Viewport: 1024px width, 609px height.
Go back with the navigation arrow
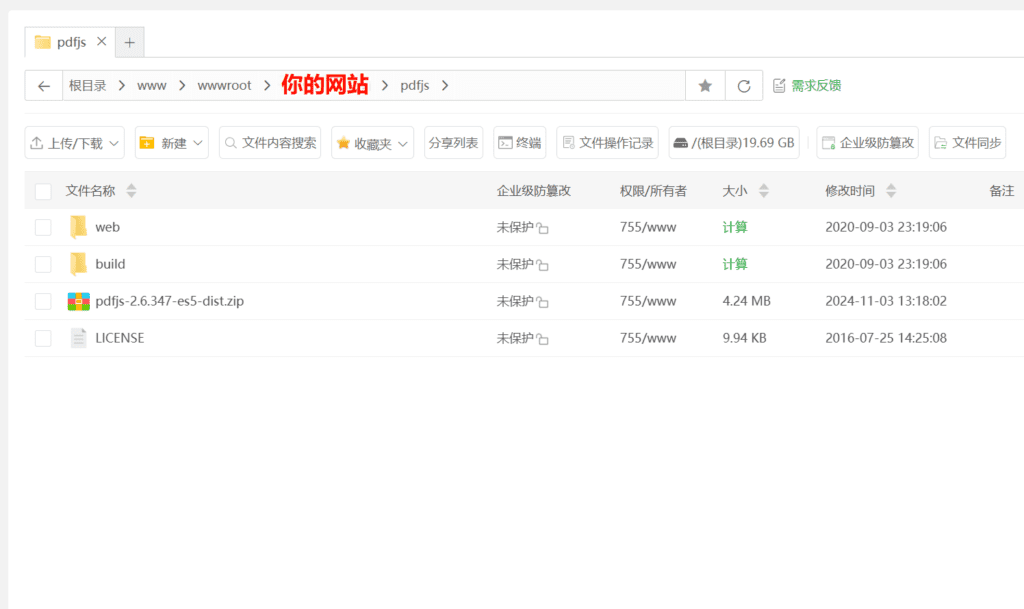(x=43, y=85)
